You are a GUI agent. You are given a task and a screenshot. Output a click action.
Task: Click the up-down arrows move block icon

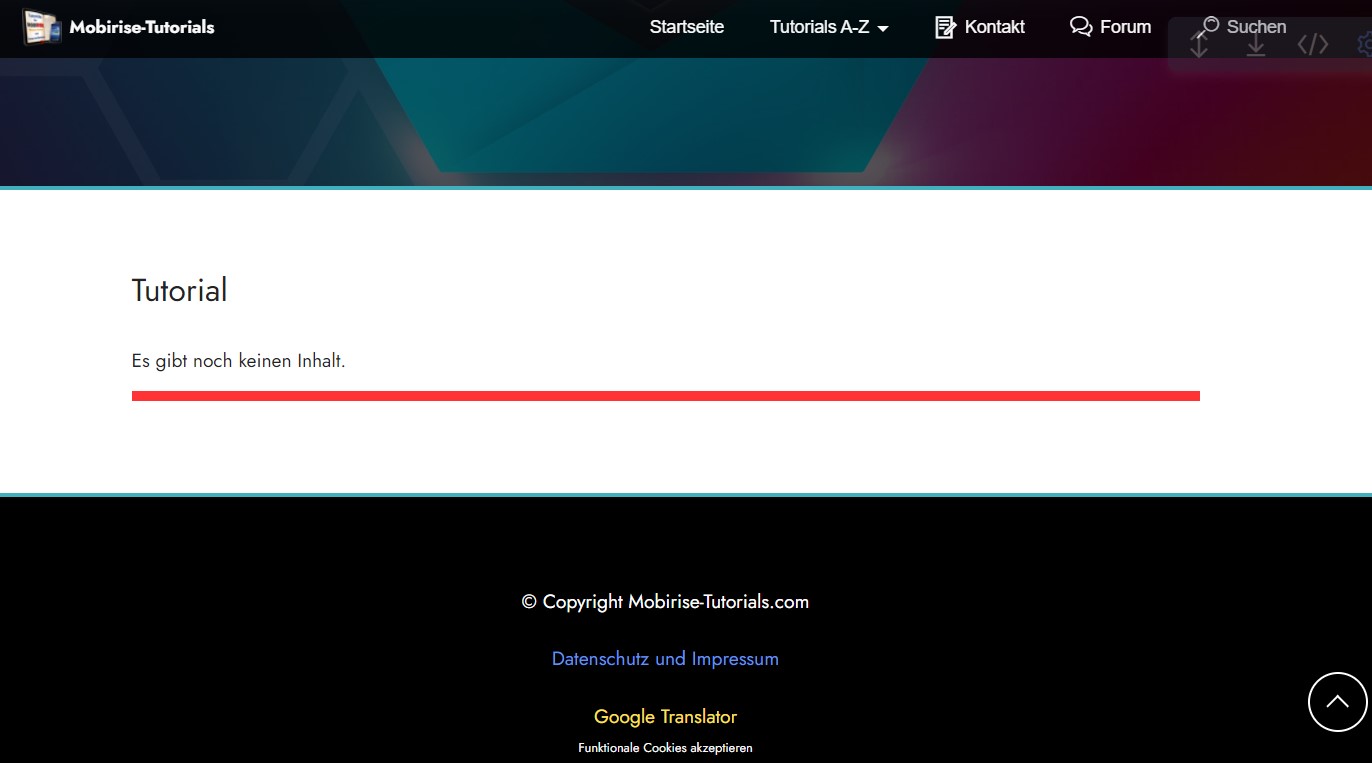coord(1199,46)
